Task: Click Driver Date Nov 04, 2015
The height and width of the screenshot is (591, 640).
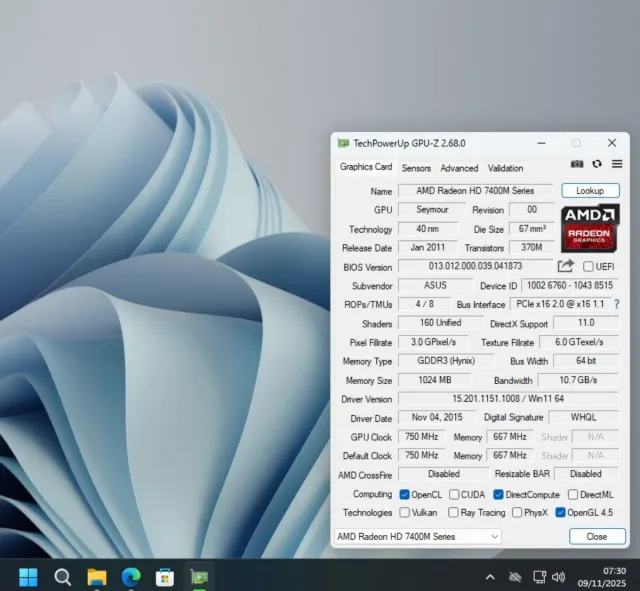Action: [x=437, y=417]
